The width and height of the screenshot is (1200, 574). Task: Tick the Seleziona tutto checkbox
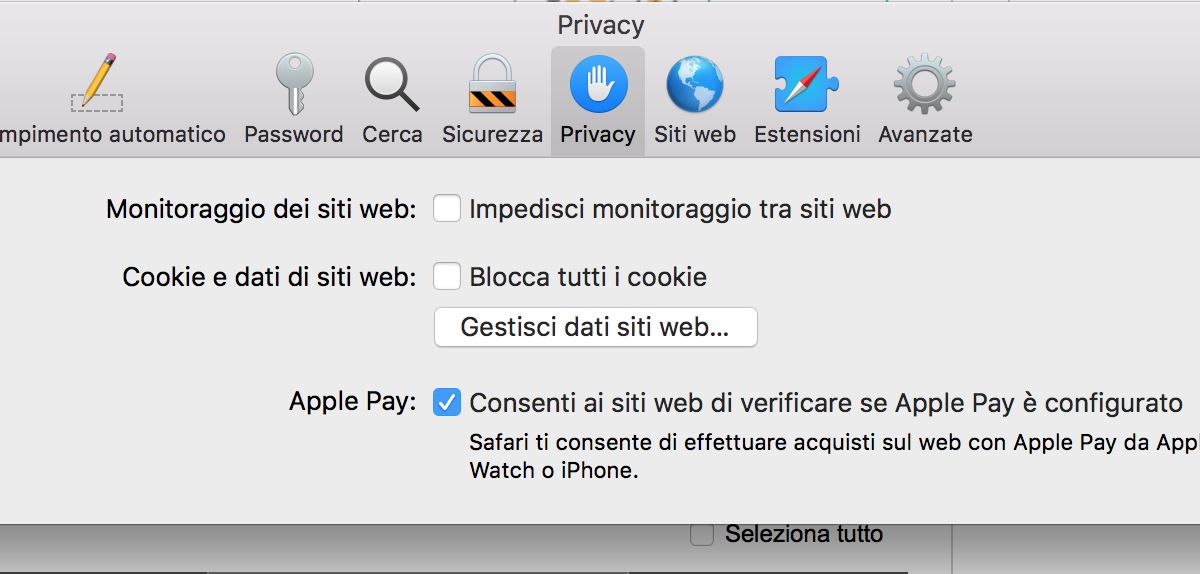tap(702, 535)
